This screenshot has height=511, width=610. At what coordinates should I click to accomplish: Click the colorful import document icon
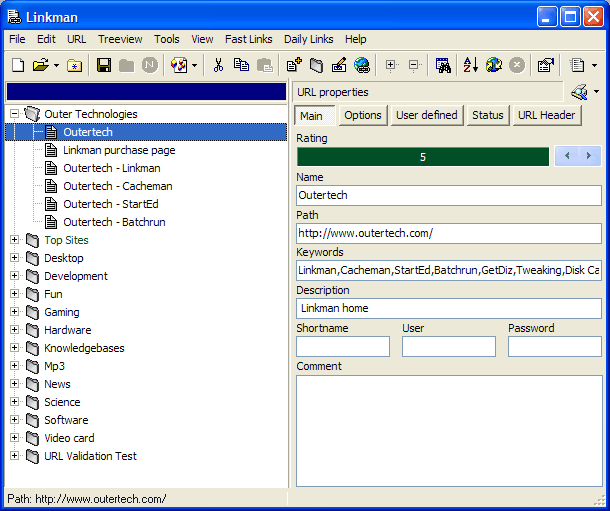[179, 65]
